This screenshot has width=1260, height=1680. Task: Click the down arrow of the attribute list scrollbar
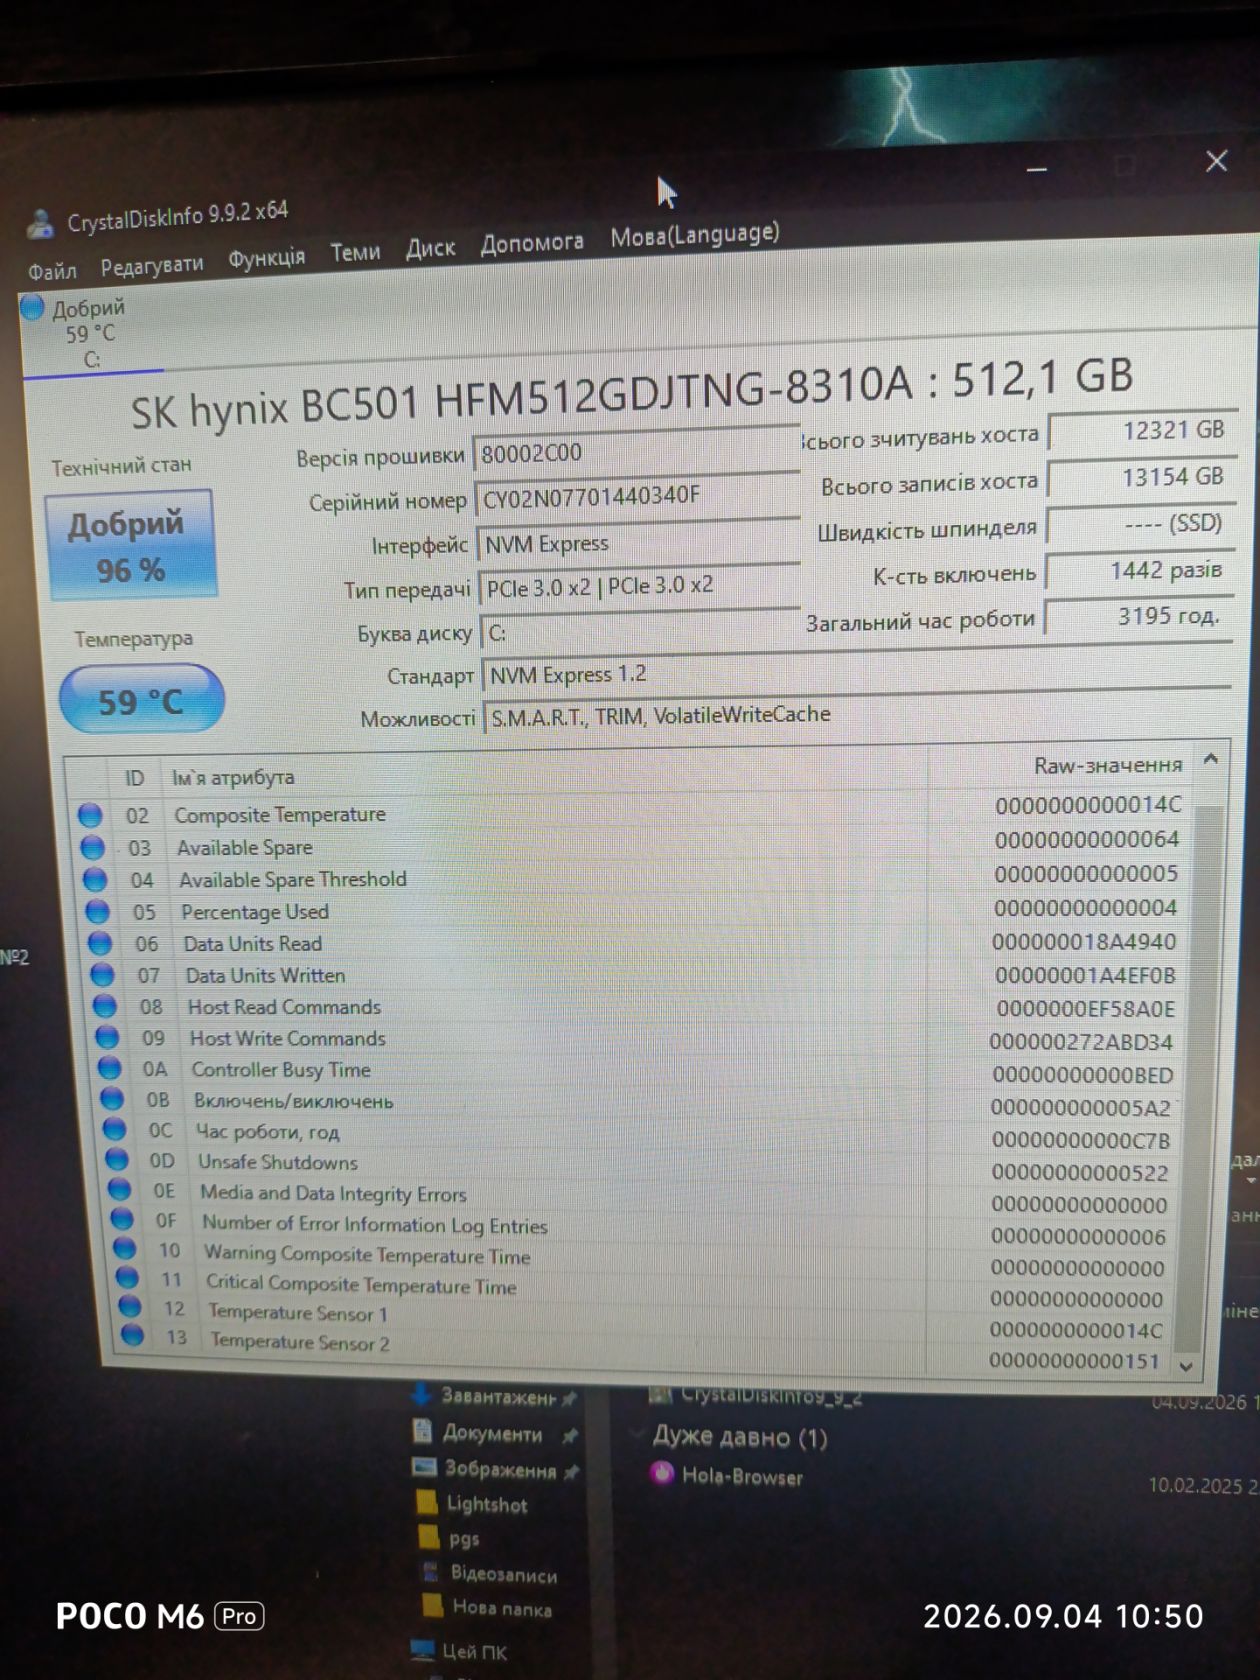coord(1187,1365)
